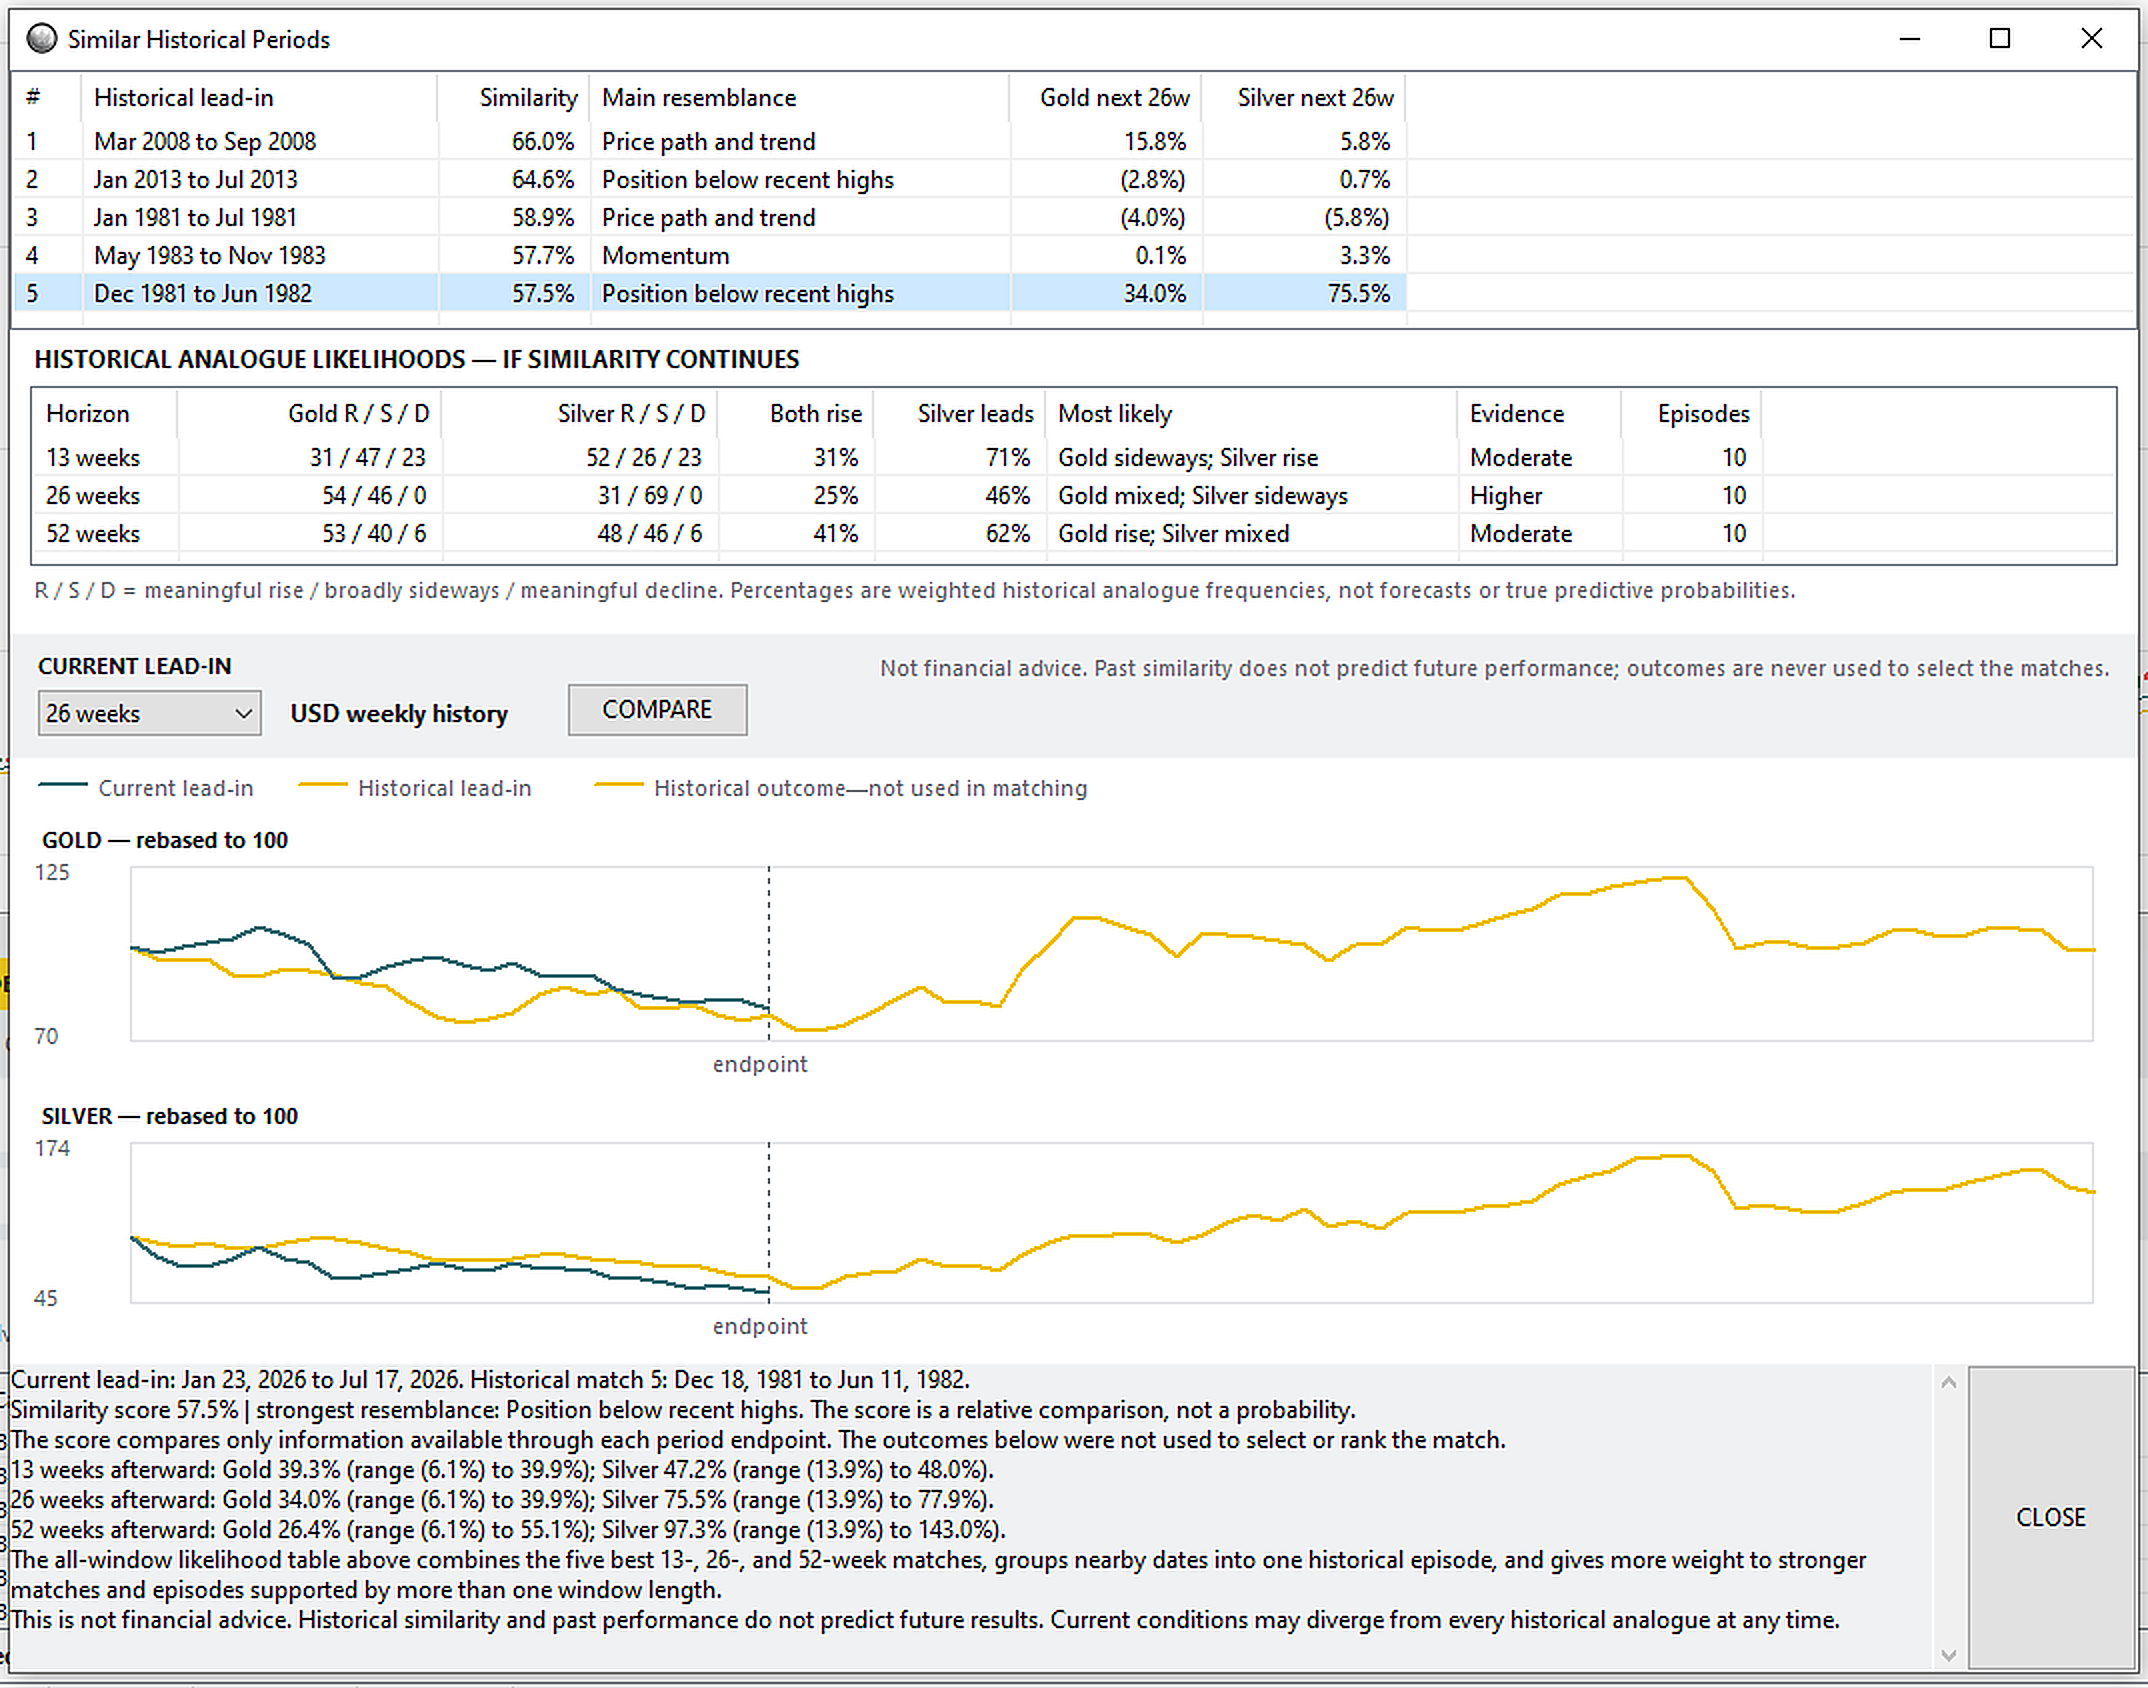Close window using the X title-bar button
The image size is (2148, 1688).
[2091, 39]
